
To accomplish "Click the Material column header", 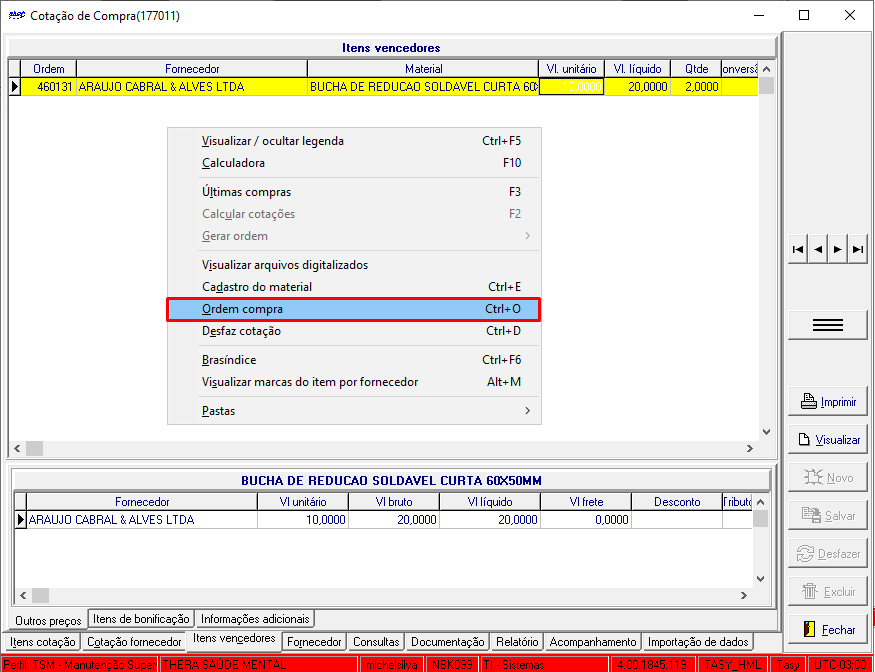I will 424,69.
